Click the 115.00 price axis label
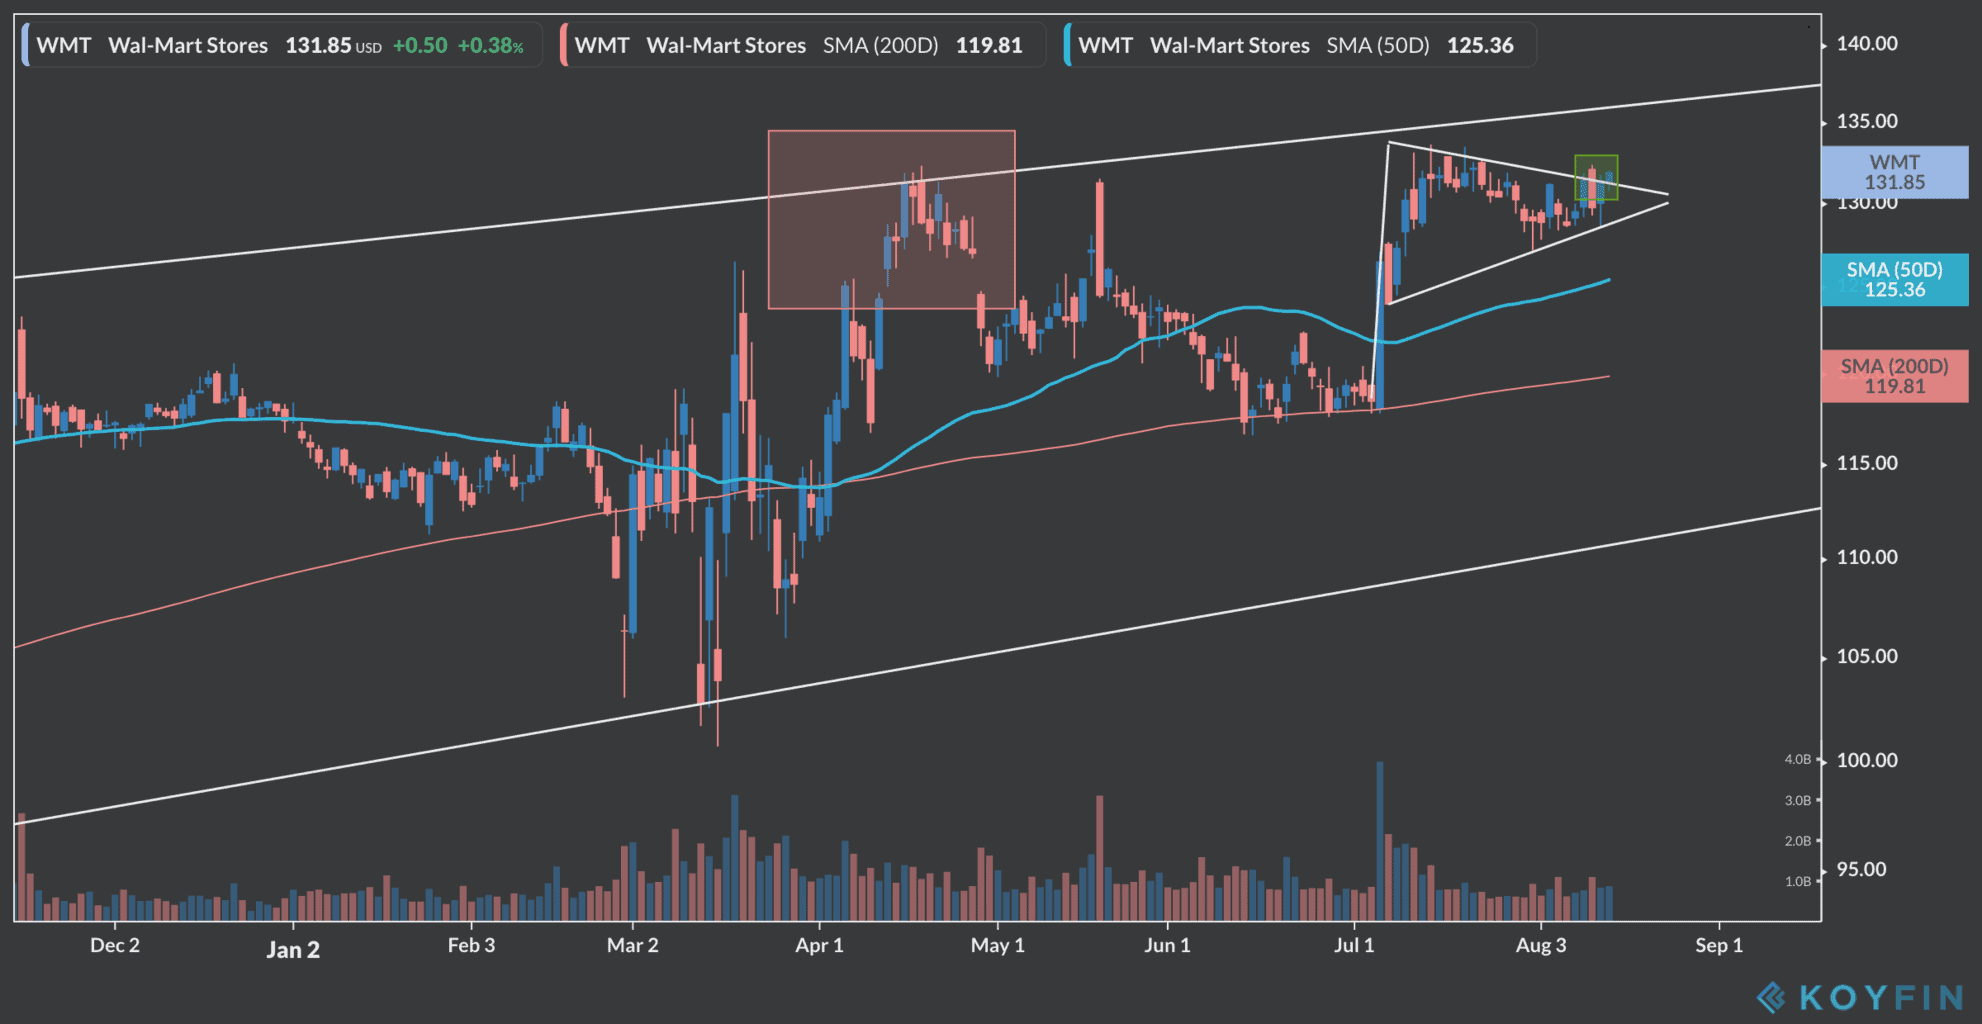 pos(1866,463)
